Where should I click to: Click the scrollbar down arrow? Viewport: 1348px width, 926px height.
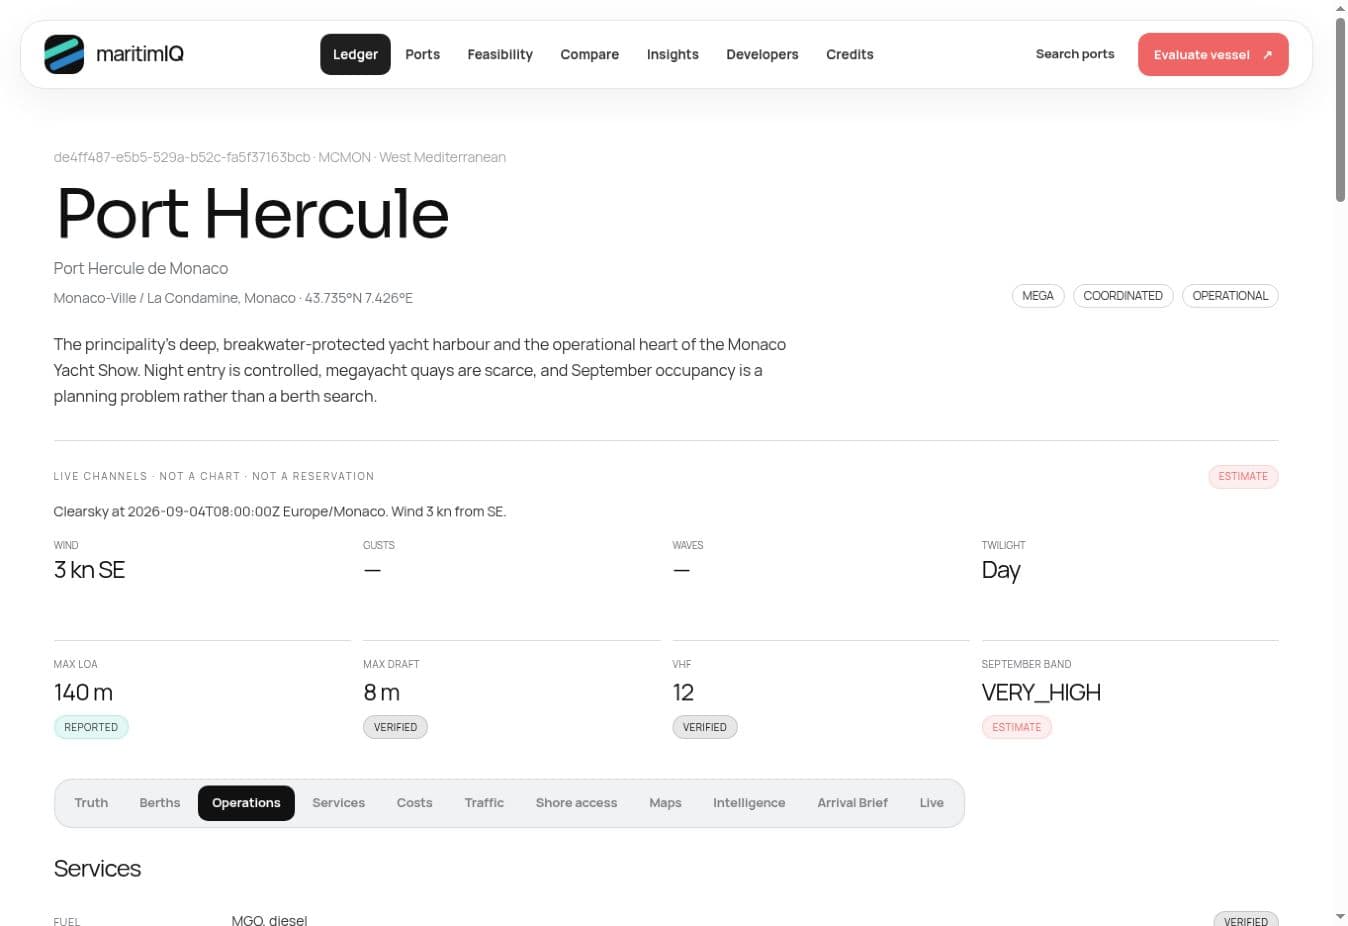pos(1340,917)
